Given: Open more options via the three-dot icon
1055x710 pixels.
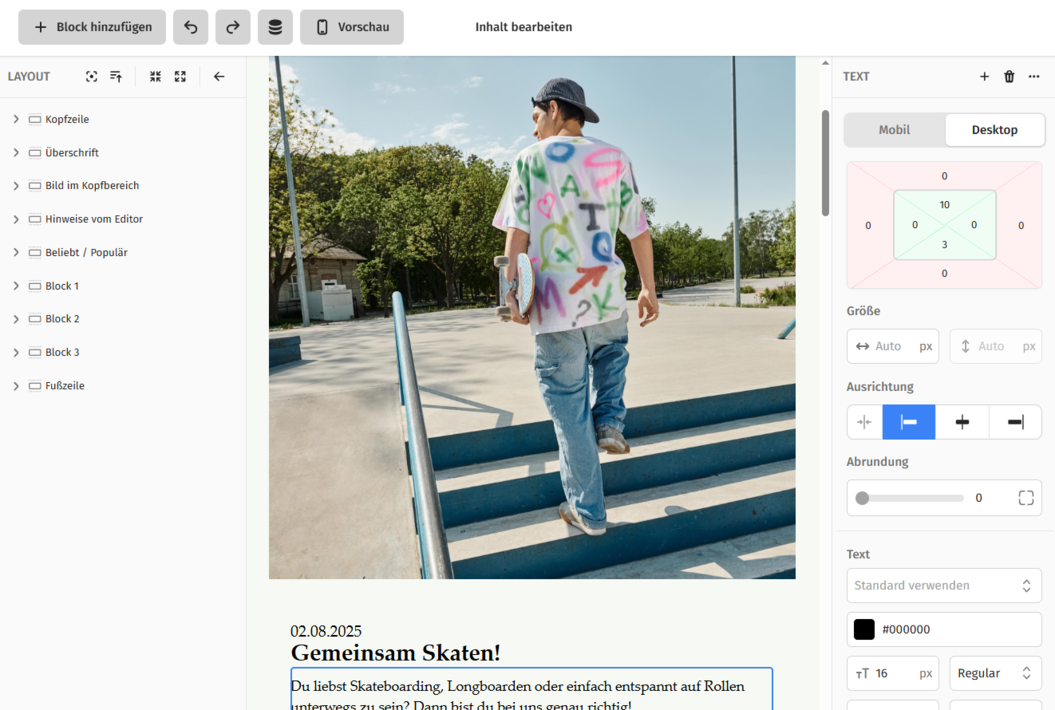Looking at the screenshot, I should tap(1034, 76).
